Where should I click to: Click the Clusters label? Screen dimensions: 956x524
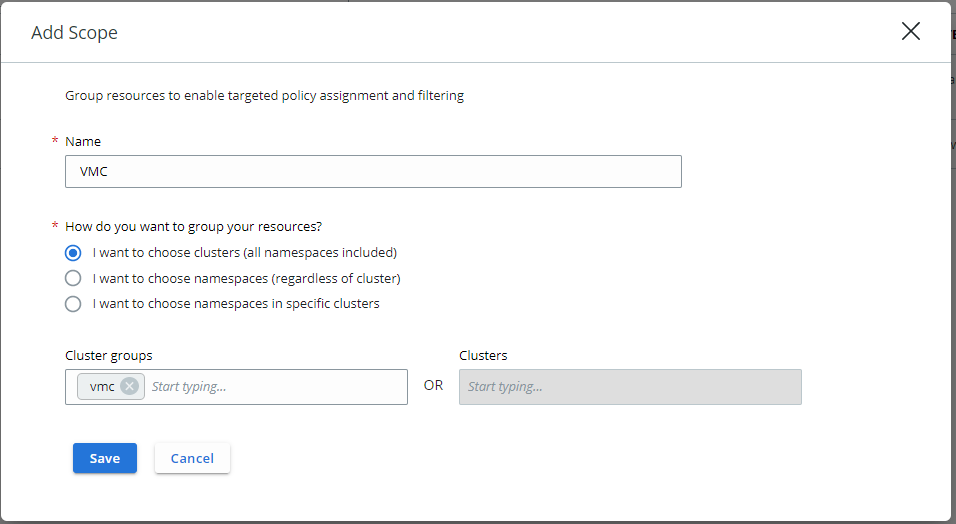click(x=483, y=355)
